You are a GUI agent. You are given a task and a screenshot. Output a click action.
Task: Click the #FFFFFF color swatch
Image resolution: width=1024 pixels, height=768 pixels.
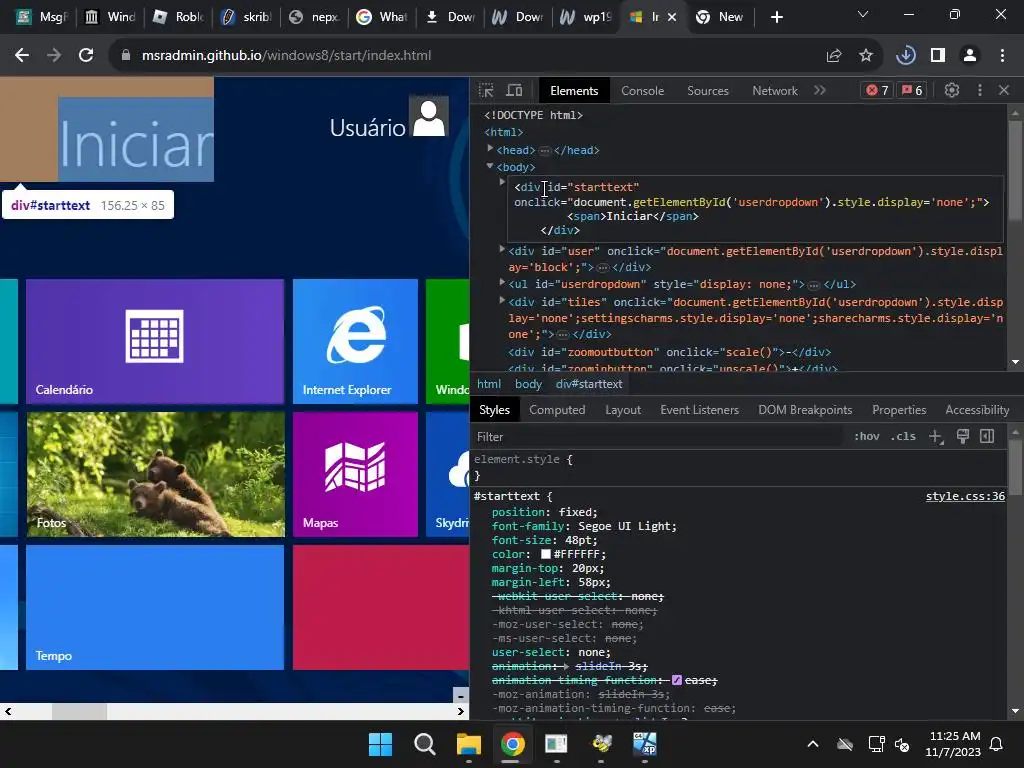click(x=546, y=554)
